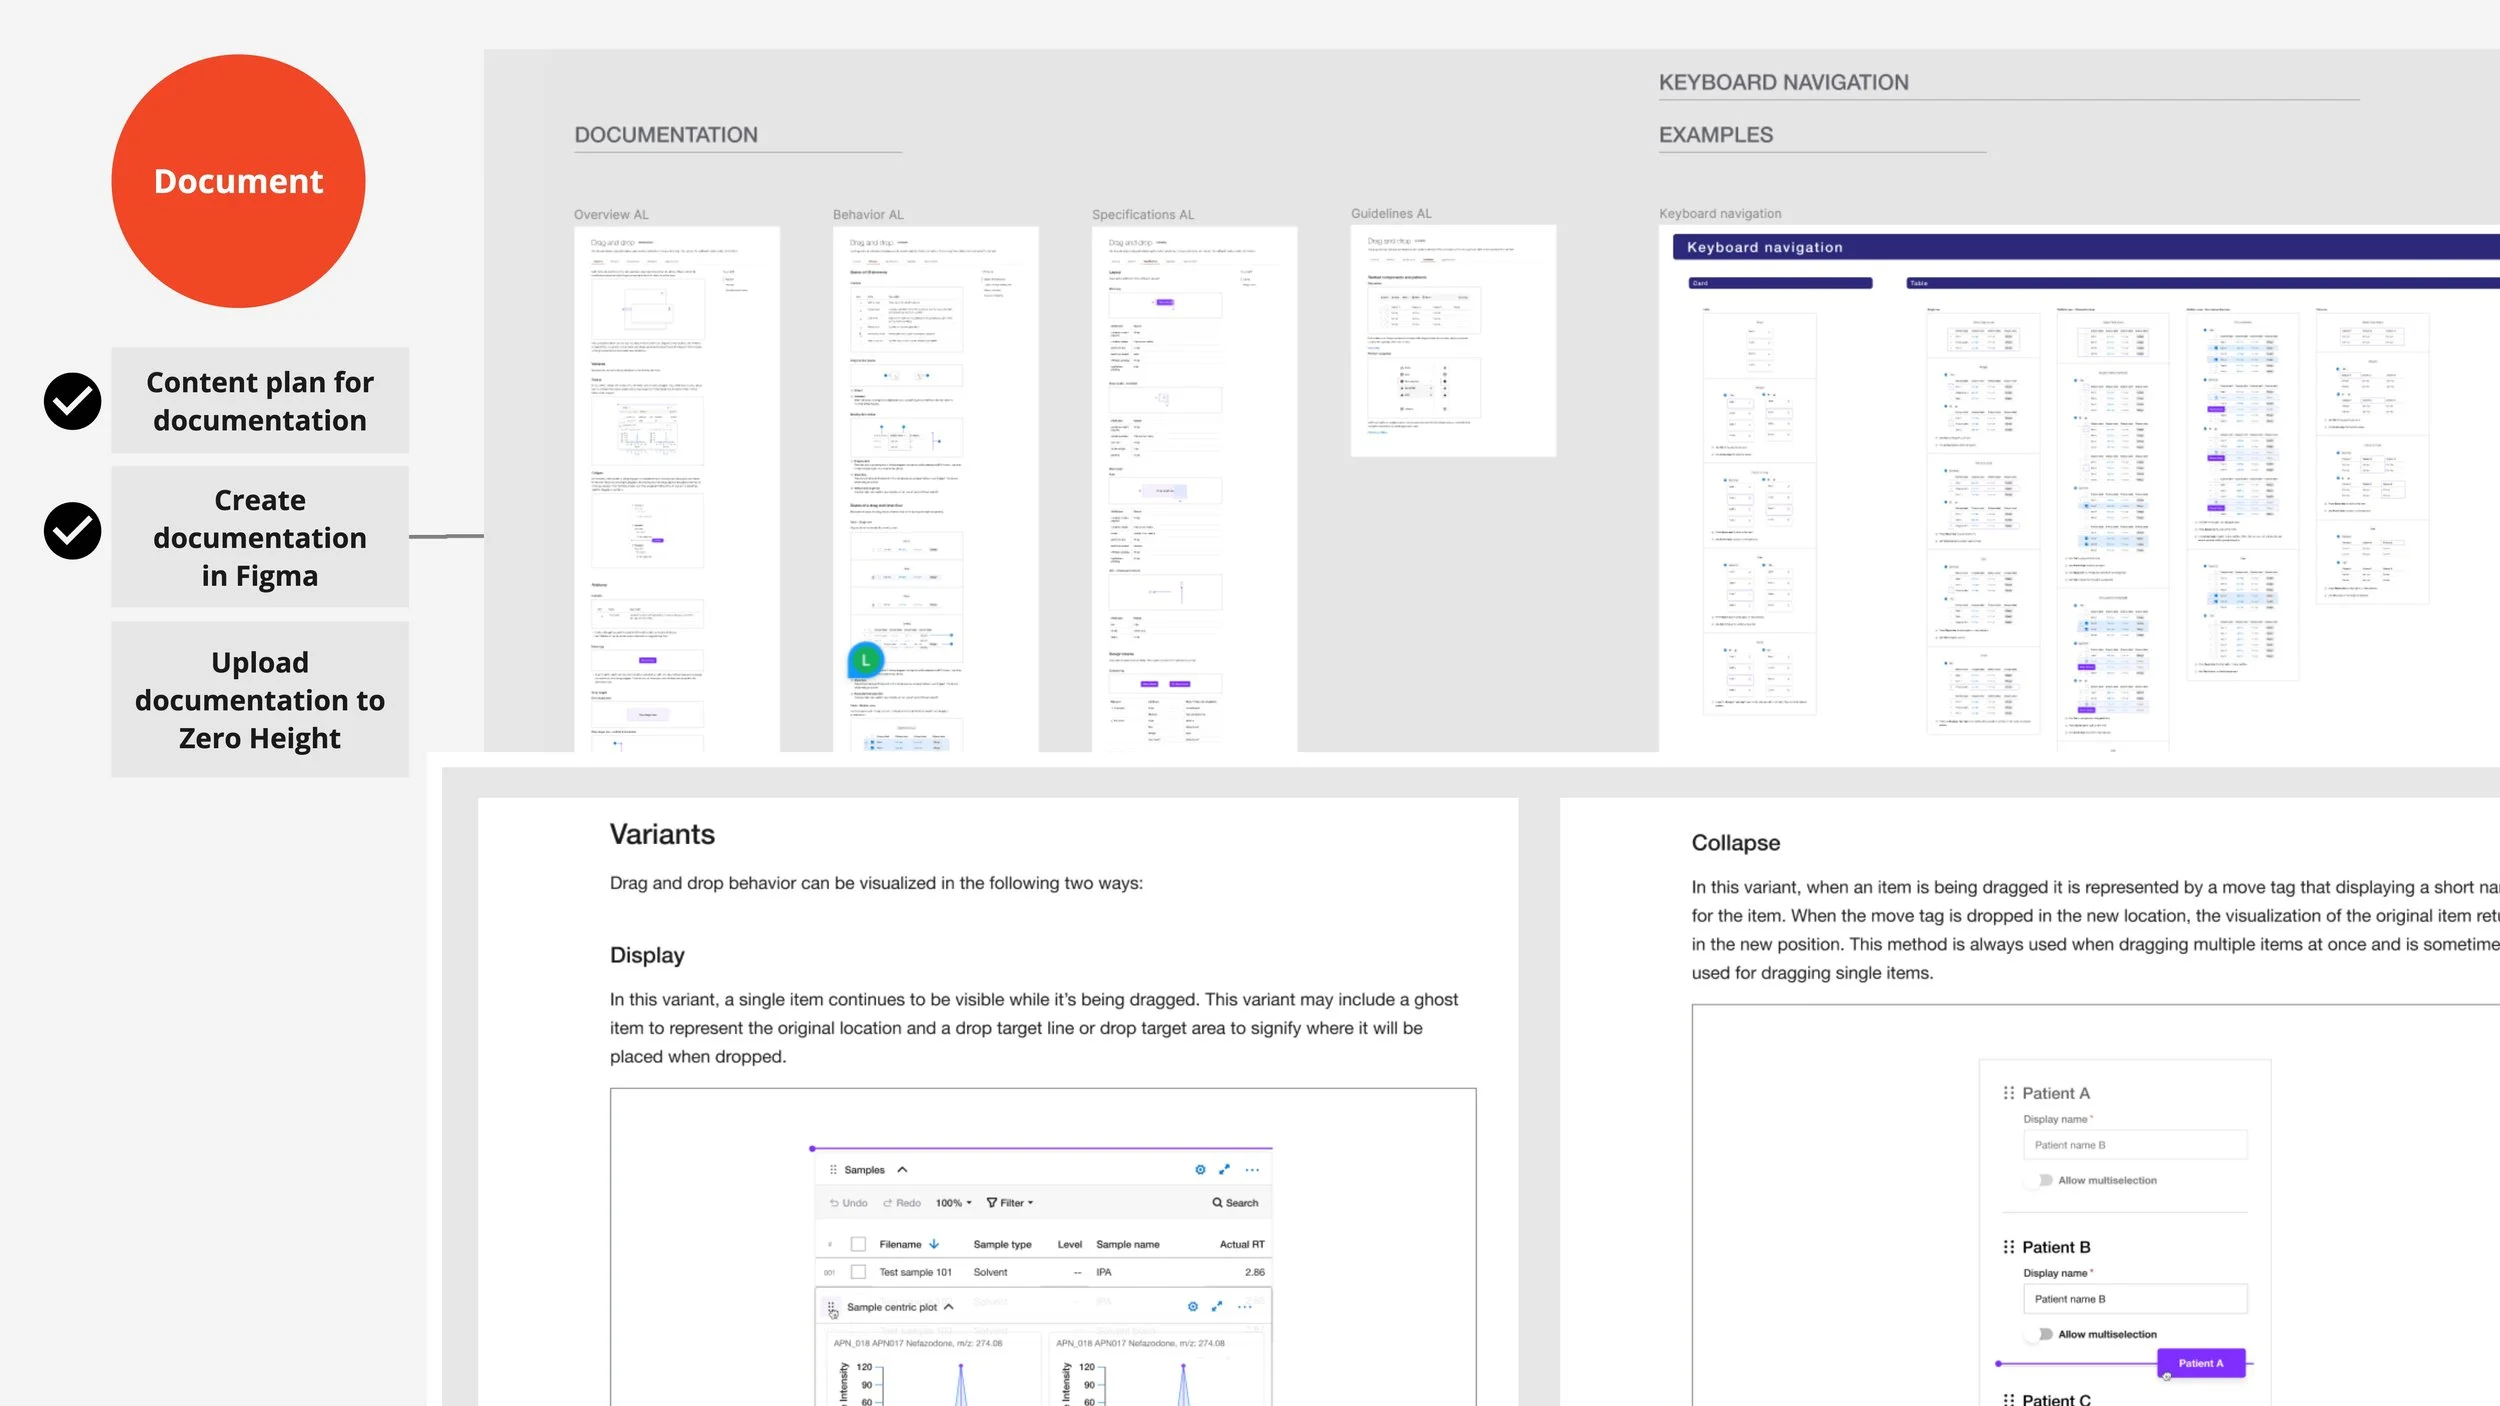Click the Filename sort arrow
The height and width of the screenshot is (1406, 2500).
934,1244
